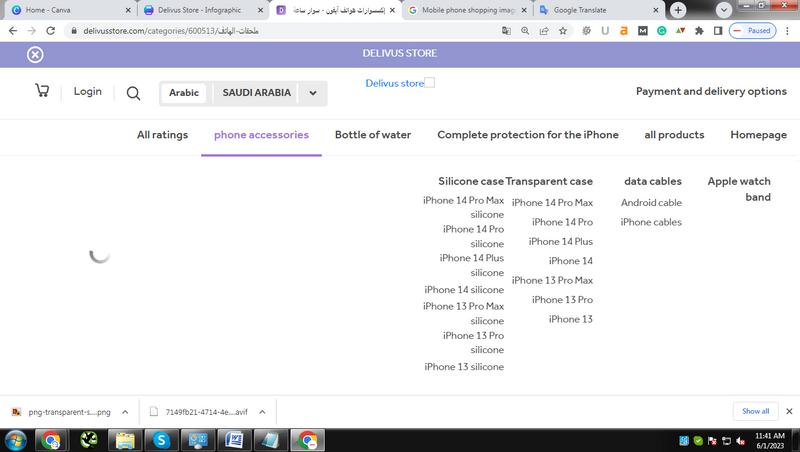The height and width of the screenshot is (452, 800).
Task: Open the data cables category heading
Action: pyautogui.click(x=653, y=181)
